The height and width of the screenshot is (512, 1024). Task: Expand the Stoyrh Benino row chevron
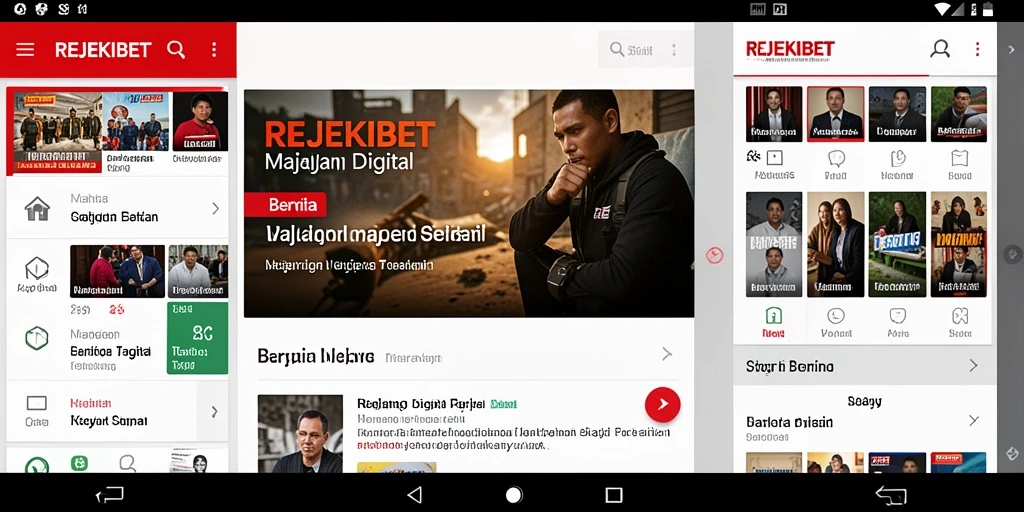[973, 366]
